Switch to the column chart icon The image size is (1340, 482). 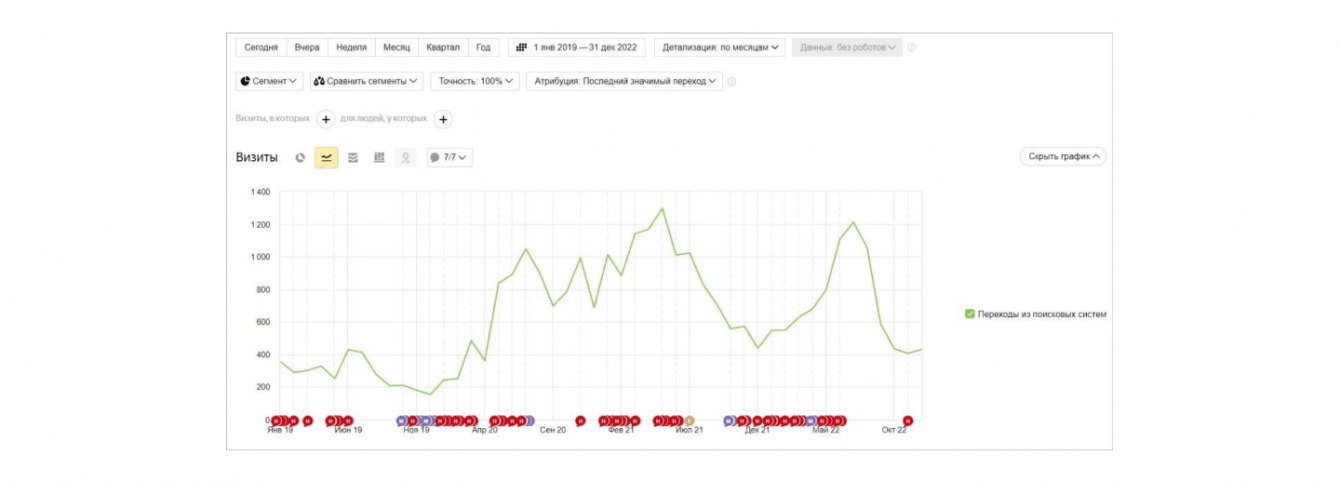click(x=379, y=157)
